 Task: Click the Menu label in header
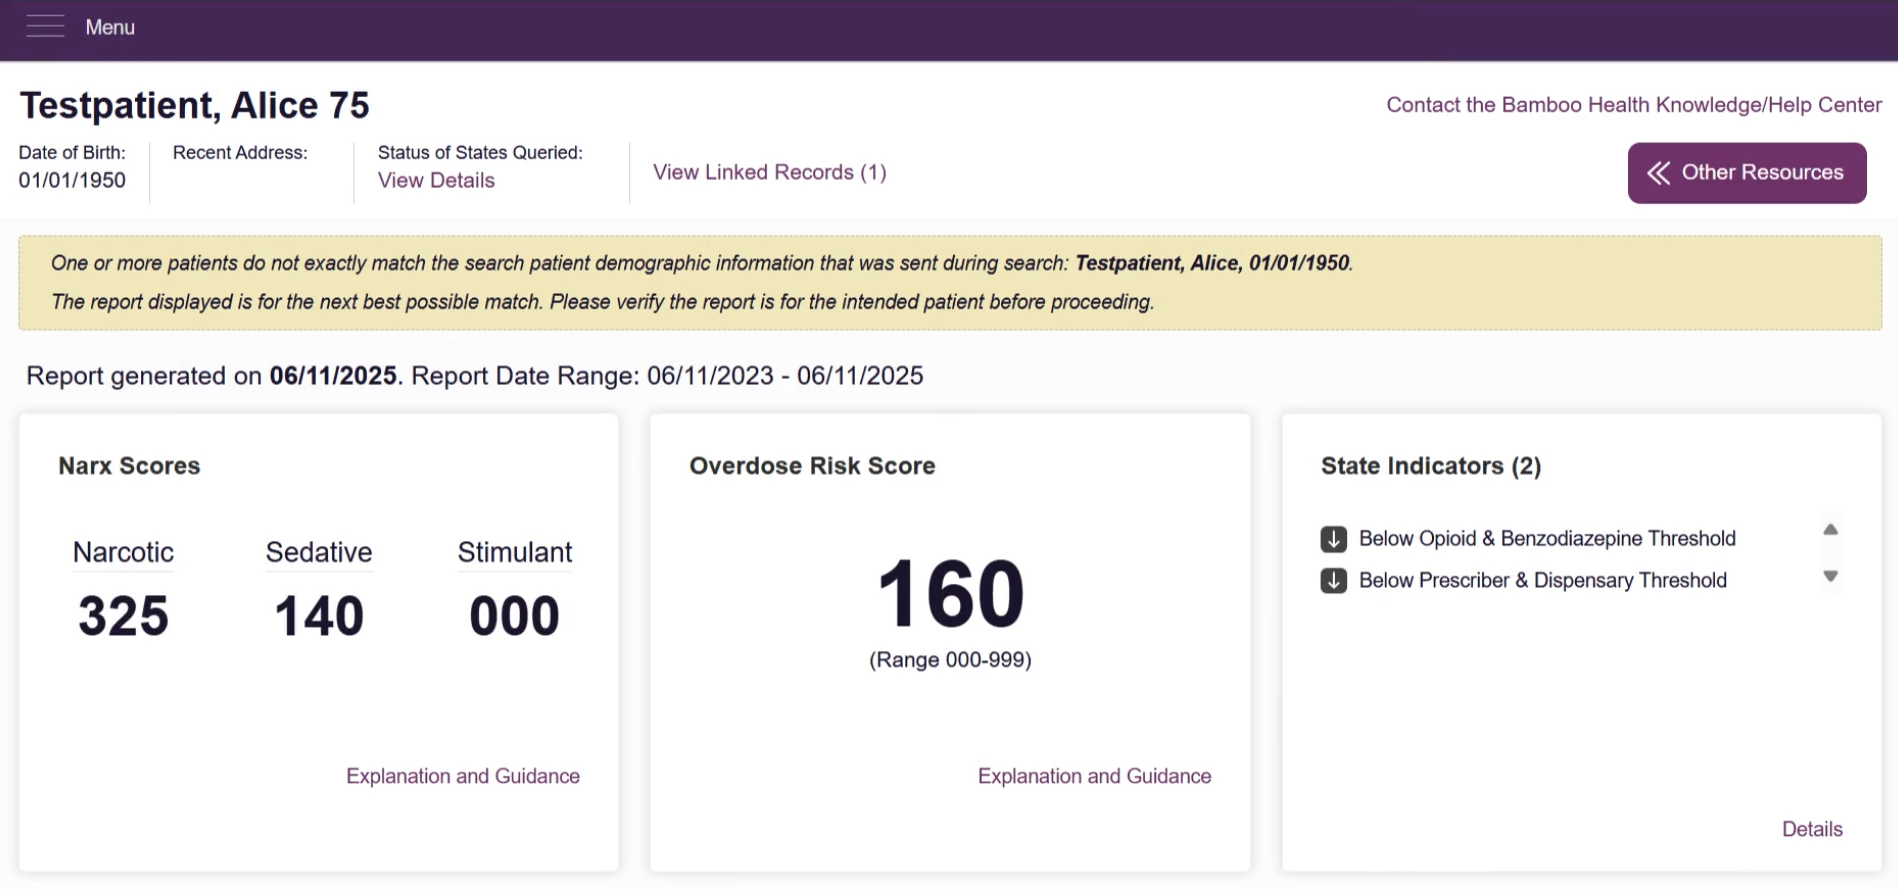coord(110,28)
